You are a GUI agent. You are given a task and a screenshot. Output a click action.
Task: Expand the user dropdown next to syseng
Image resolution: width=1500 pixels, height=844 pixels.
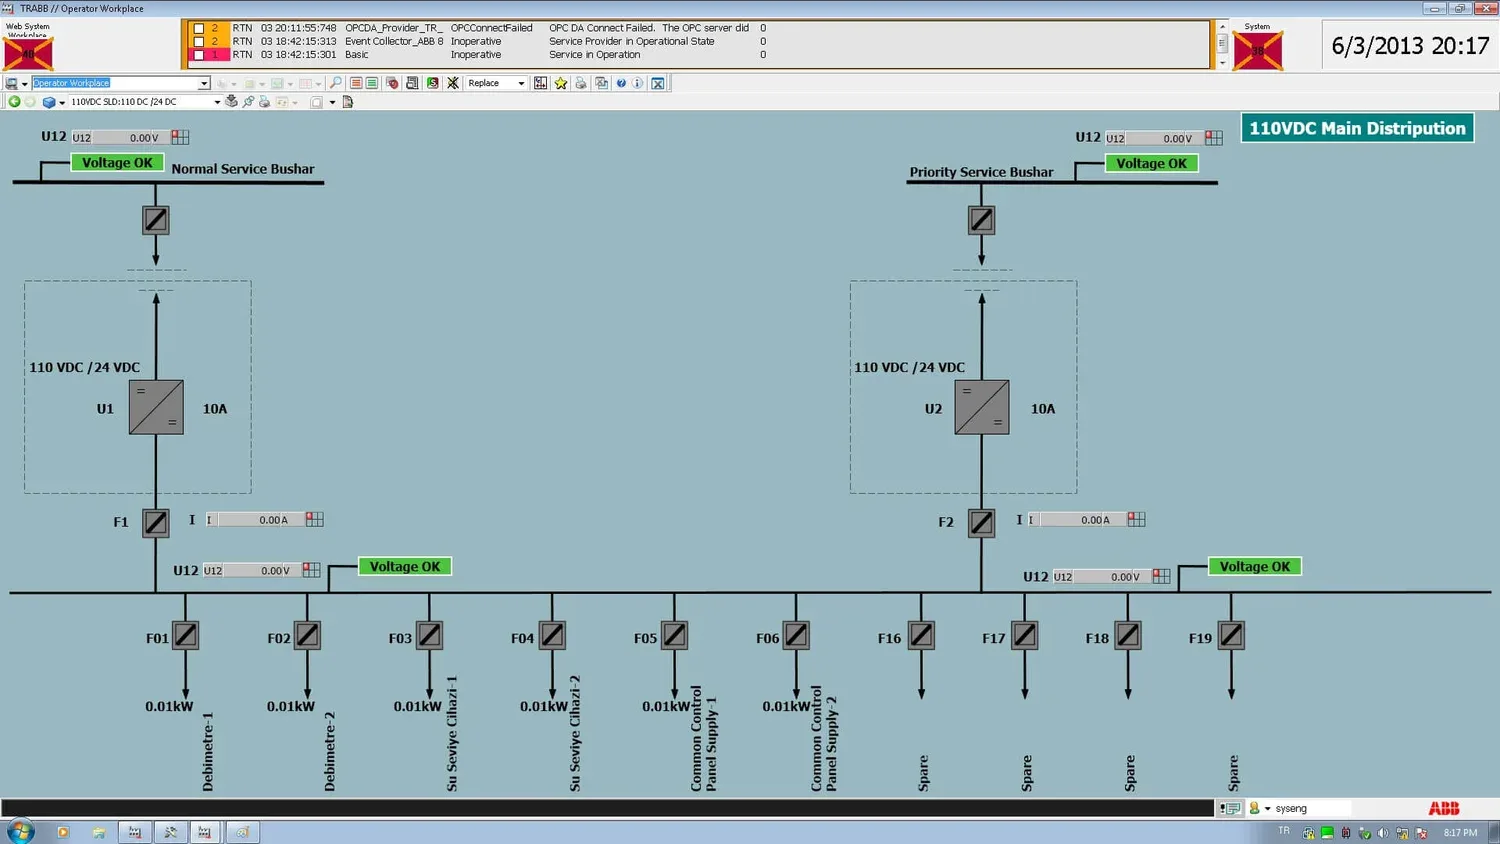click(x=1267, y=809)
